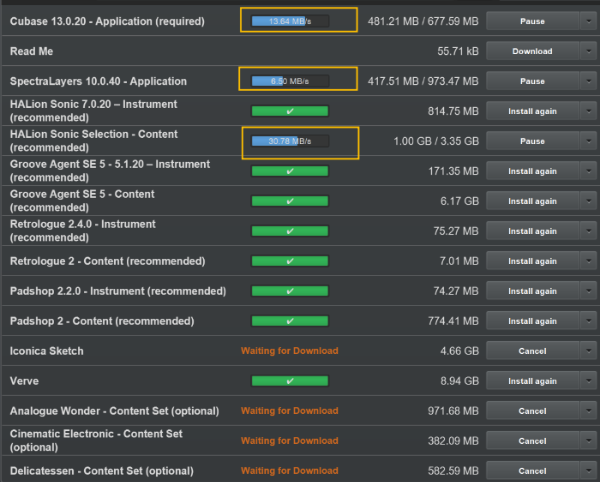600x482 pixels.
Task: Install again Groove Agent SE 5 Content
Action: point(532,201)
